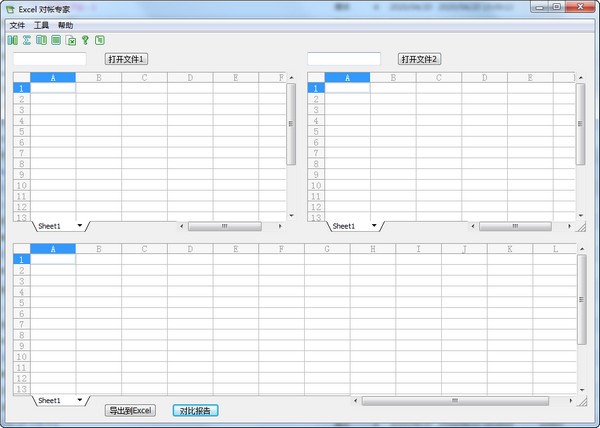
Task: Click the green question mark help icon
Action: tap(86, 40)
